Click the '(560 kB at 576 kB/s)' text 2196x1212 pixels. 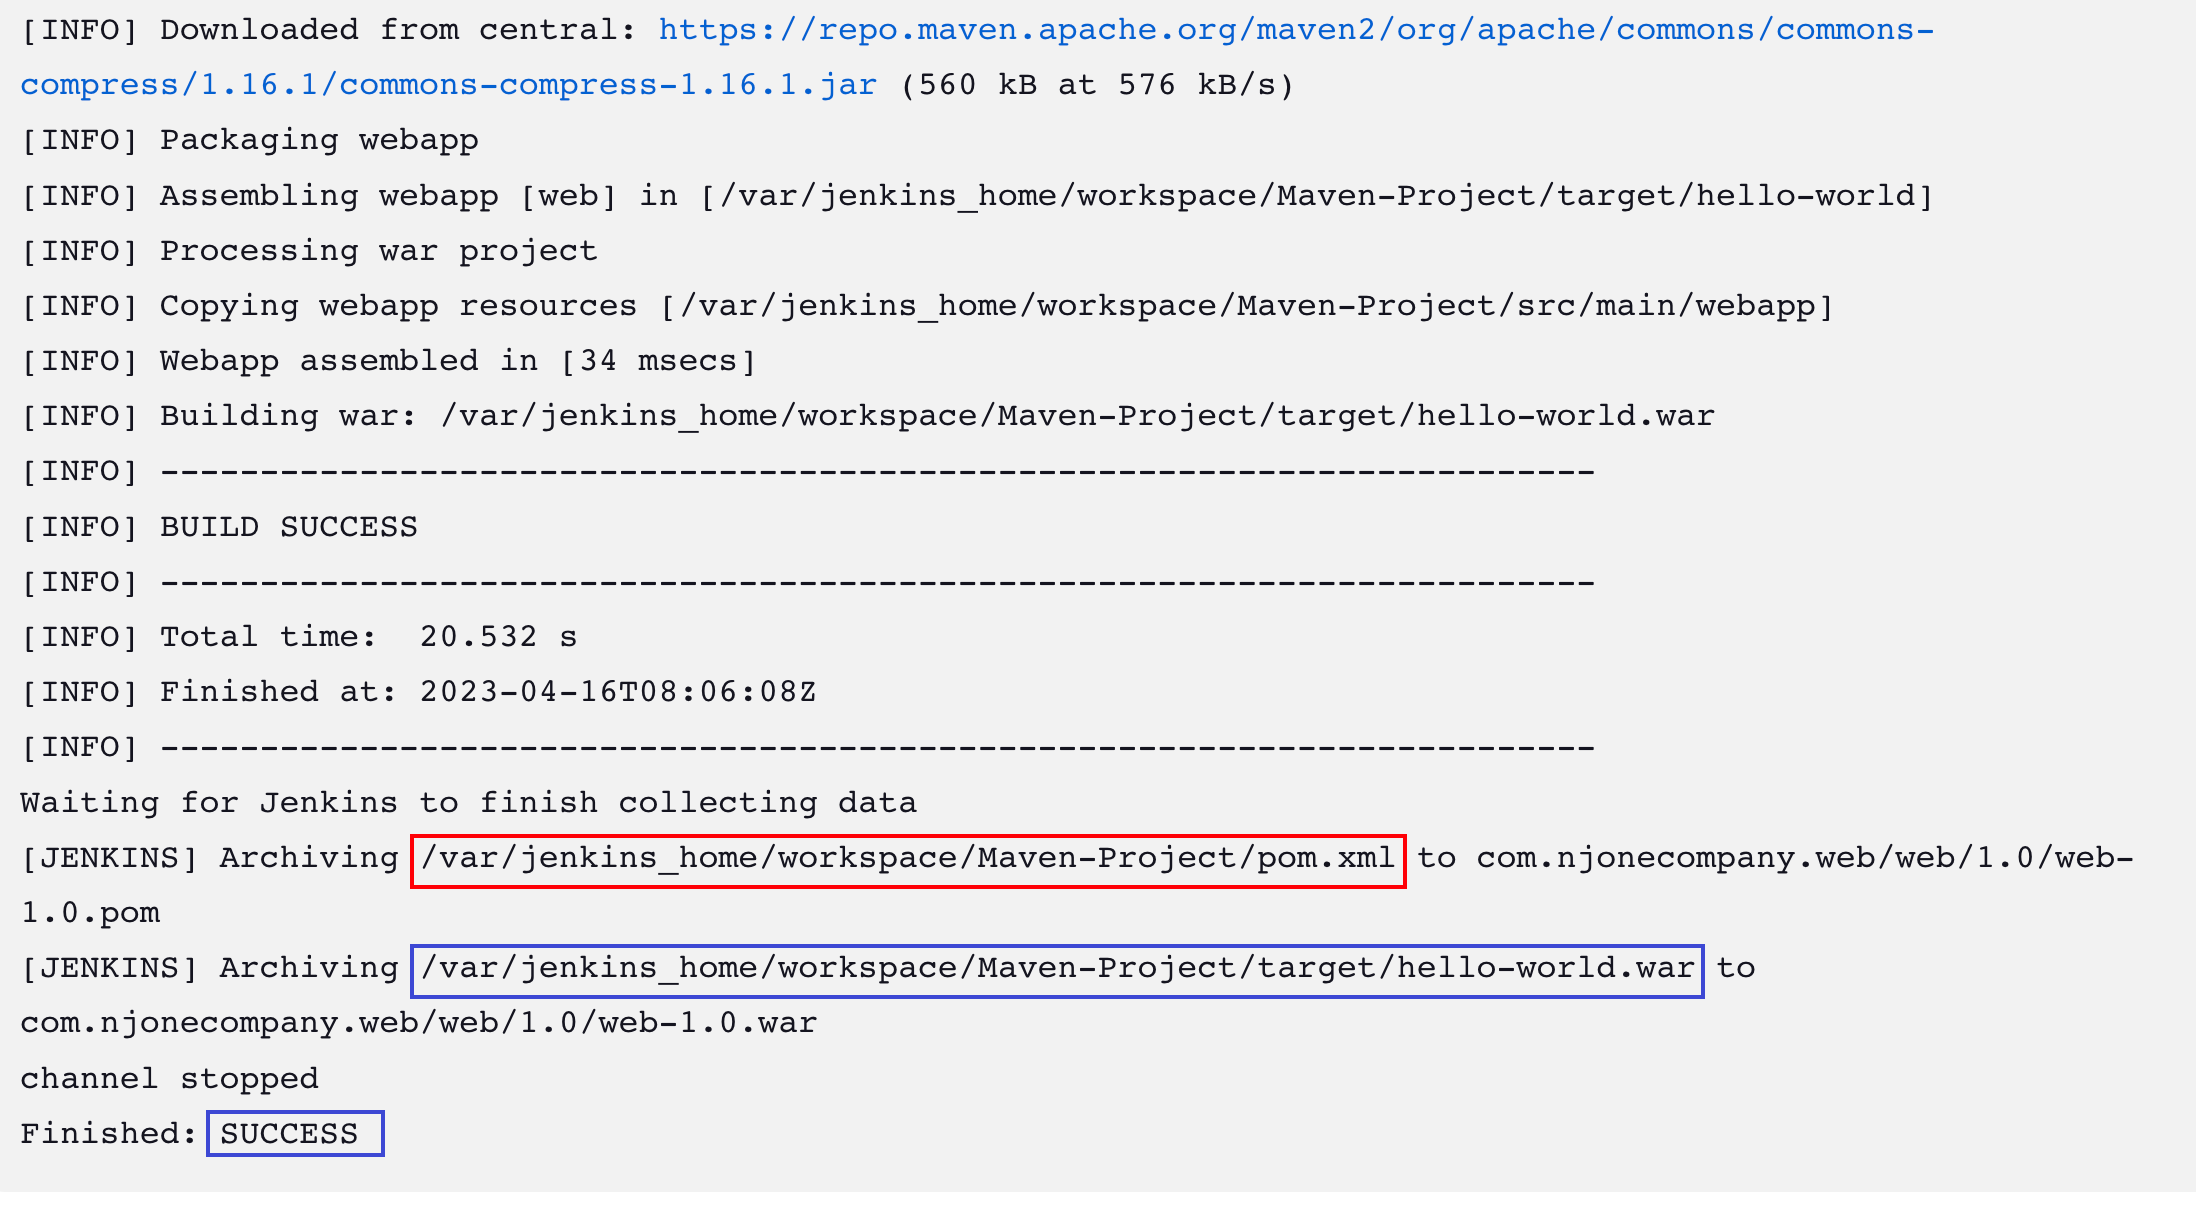click(1097, 85)
